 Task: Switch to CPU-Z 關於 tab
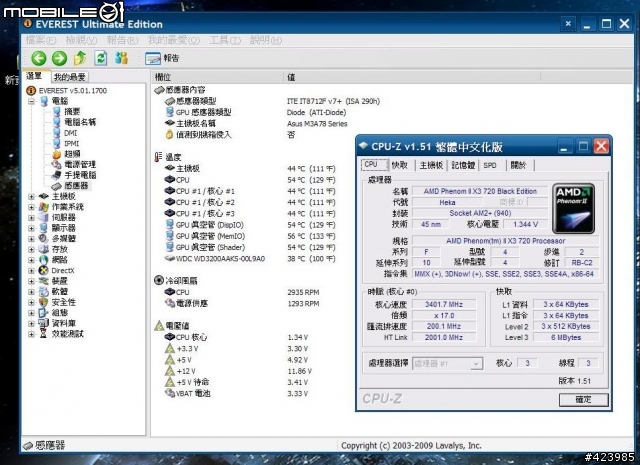click(x=519, y=165)
